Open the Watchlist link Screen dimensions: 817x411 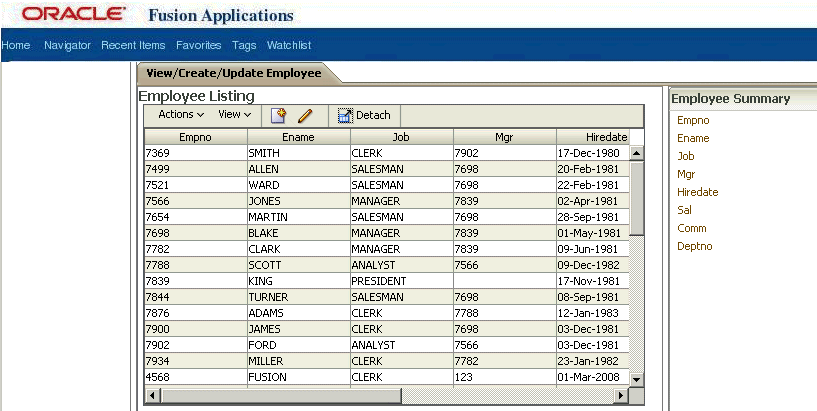click(289, 45)
